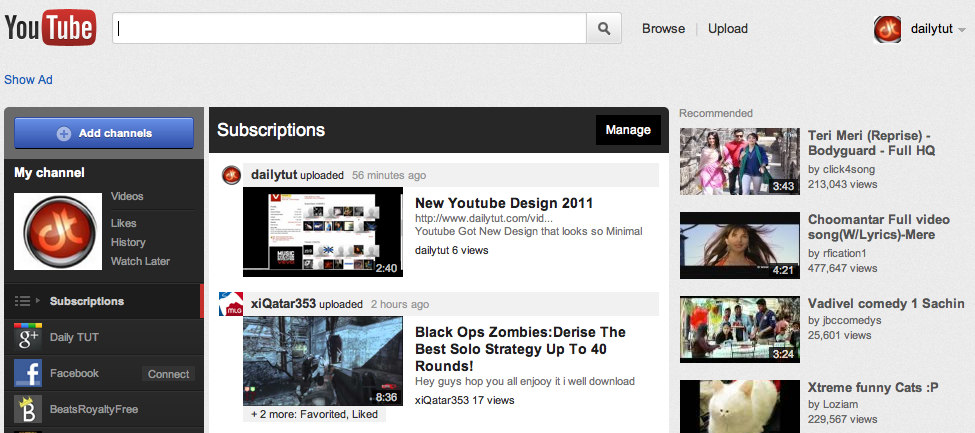
Task: Click 'Hey guys hop you all enjooy' description
Action: [525, 381]
